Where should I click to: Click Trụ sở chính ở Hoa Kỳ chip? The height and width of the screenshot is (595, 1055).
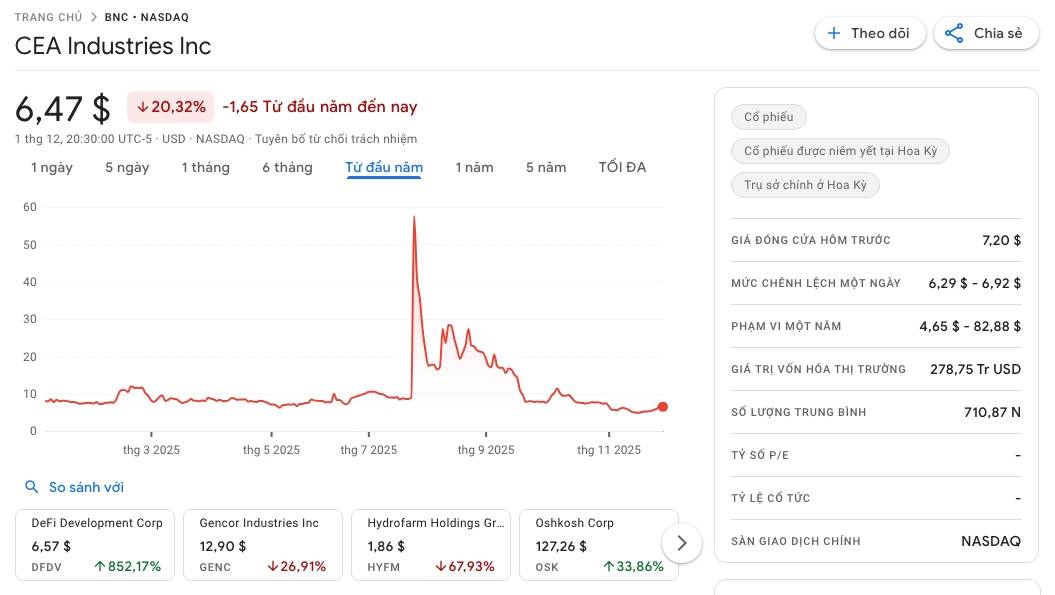[805, 185]
